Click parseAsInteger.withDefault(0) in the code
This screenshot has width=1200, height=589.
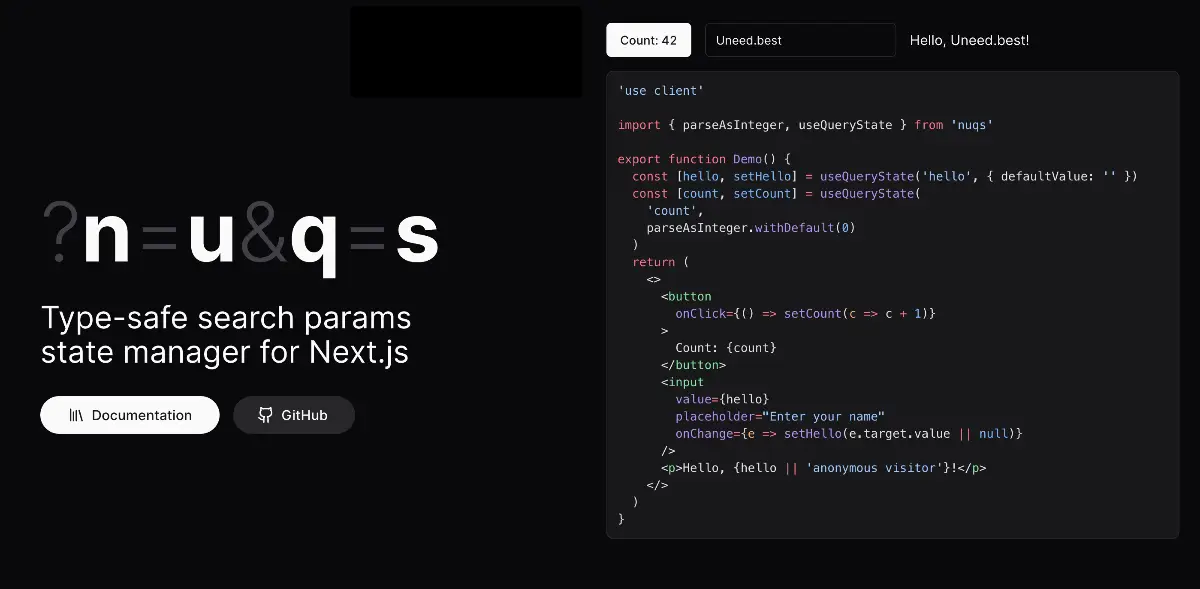[750, 228]
